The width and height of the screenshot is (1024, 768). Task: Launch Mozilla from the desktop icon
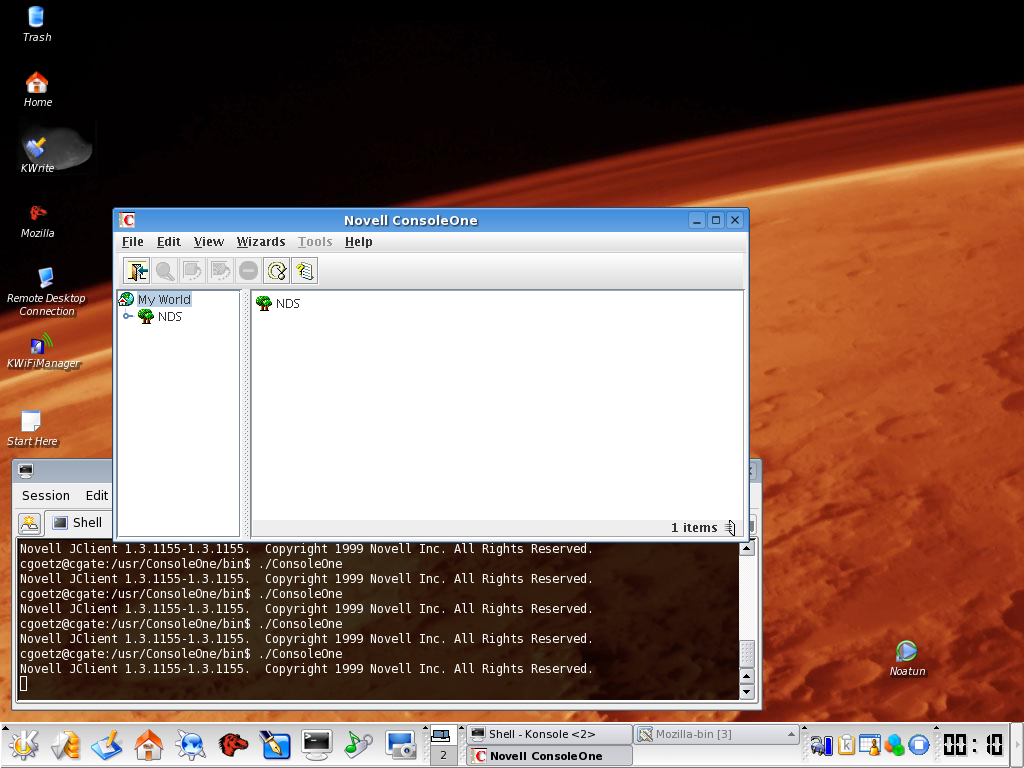tap(37, 221)
